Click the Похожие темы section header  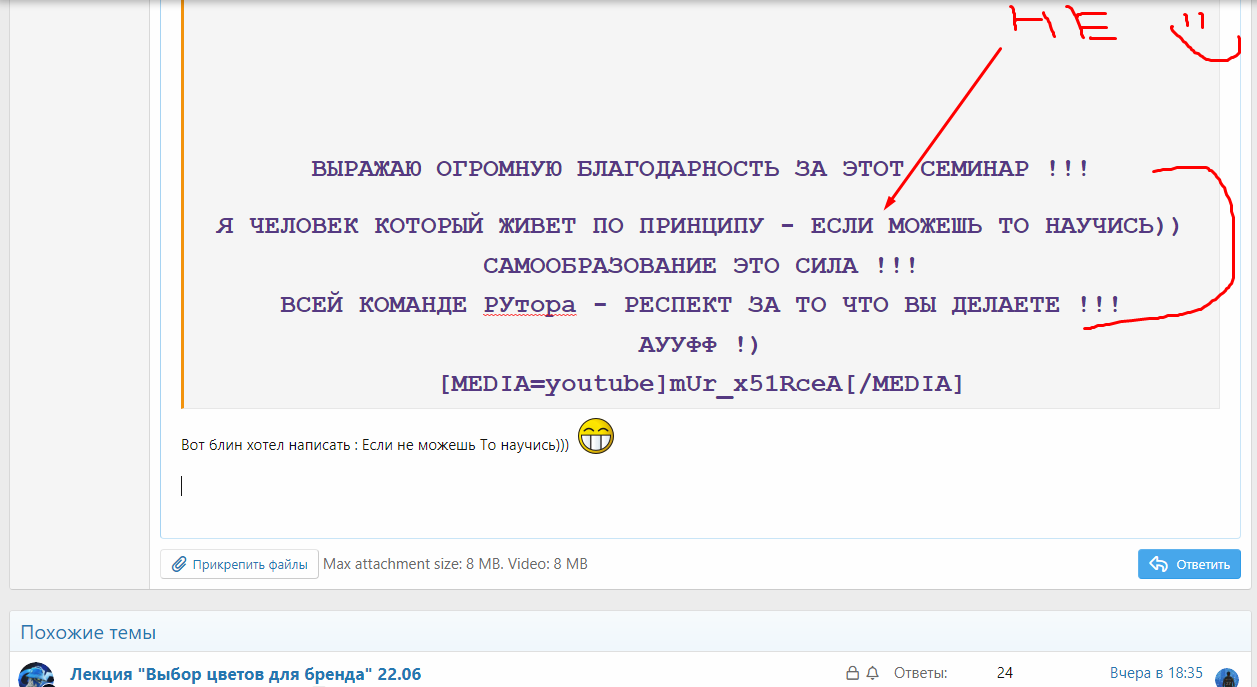tap(88, 632)
